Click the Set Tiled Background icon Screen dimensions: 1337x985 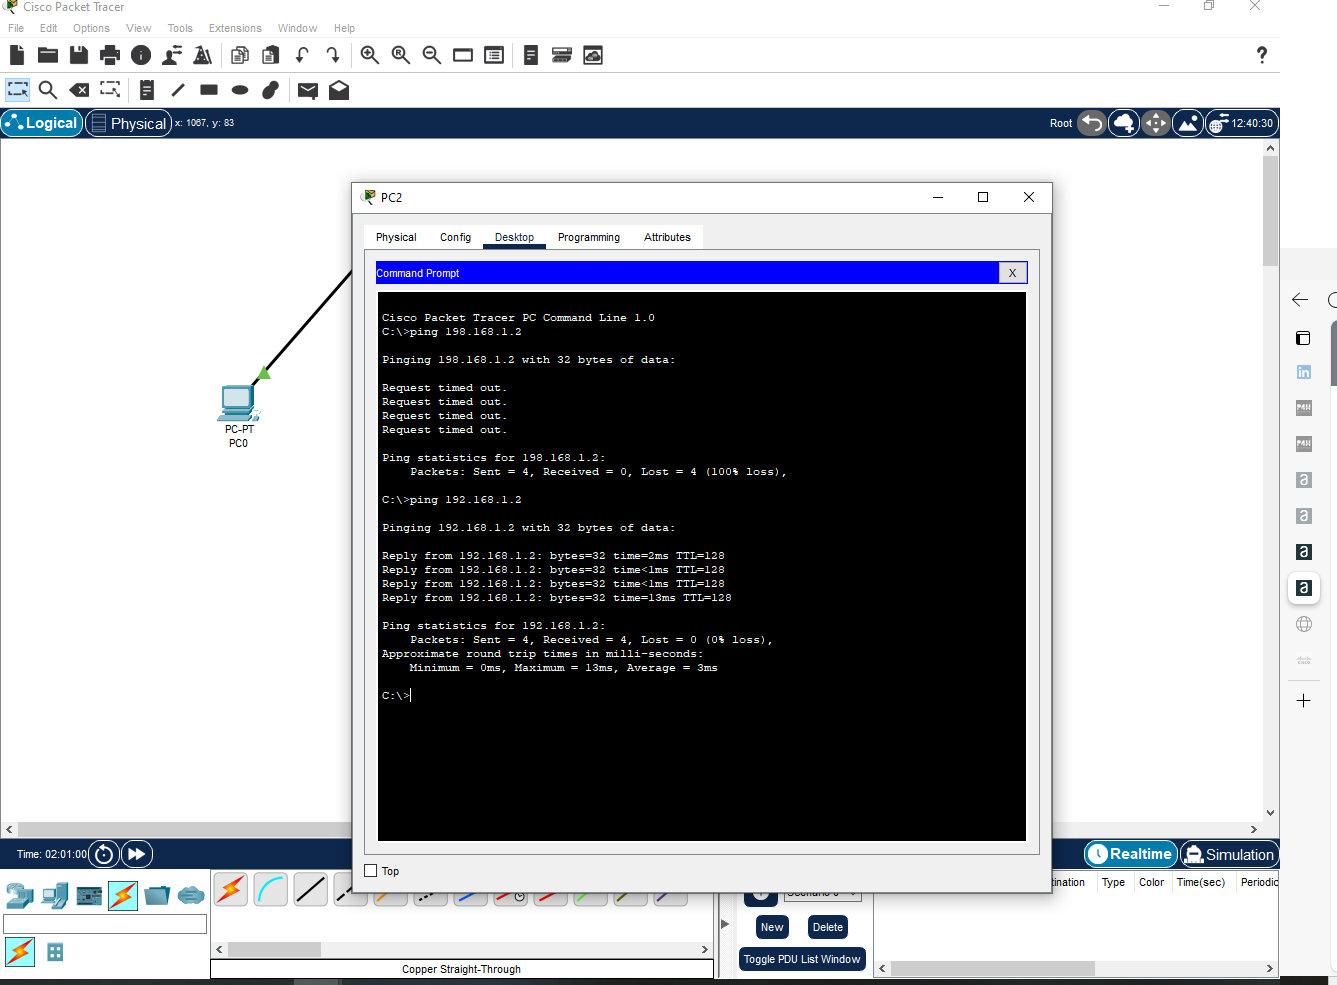click(x=1188, y=123)
